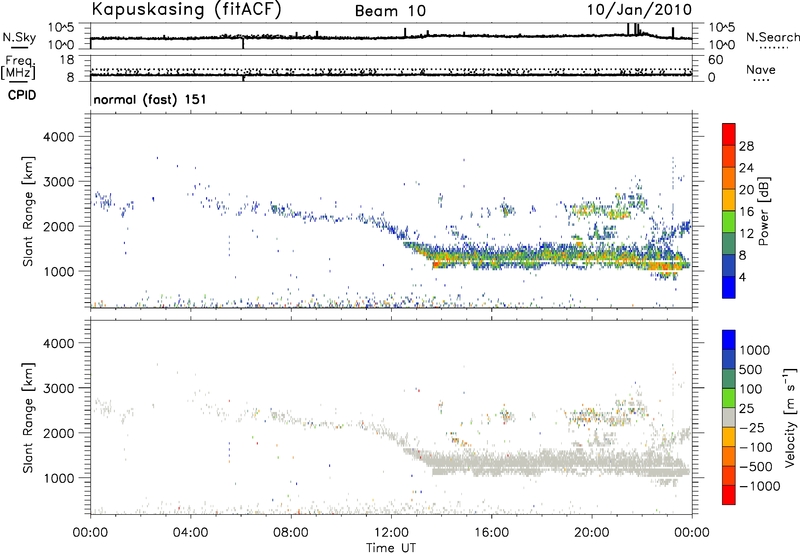Screen dimensions: 800x554
Task: Click the solid line sample under "N.Sky"
Action: 19,47
